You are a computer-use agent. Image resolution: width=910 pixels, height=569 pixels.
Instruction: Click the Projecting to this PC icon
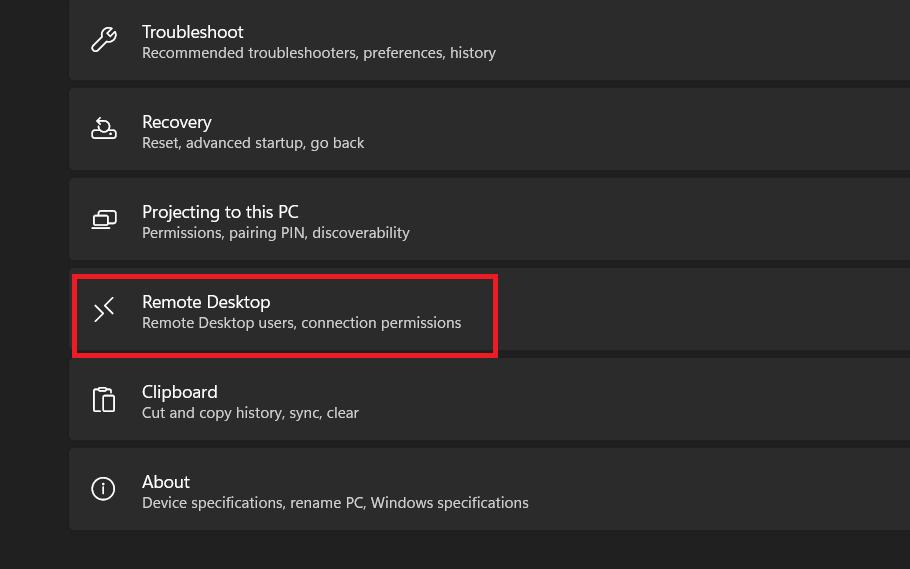tap(104, 220)
